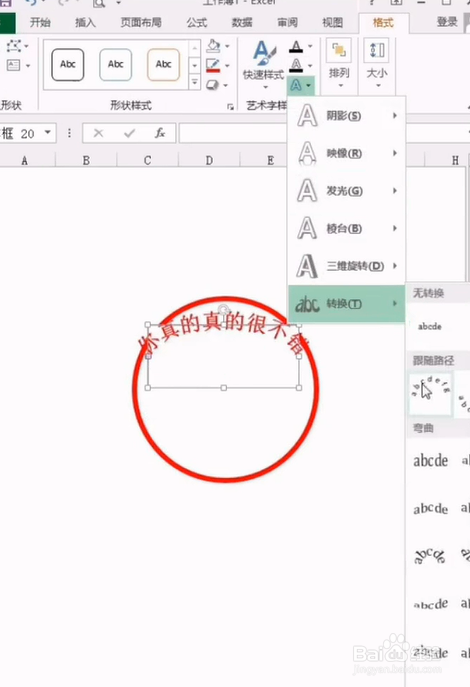The height and width of the screenshot is (687, 470).
Task: Apply the black-outlined Abc shape style
Action: pos(68,64)
